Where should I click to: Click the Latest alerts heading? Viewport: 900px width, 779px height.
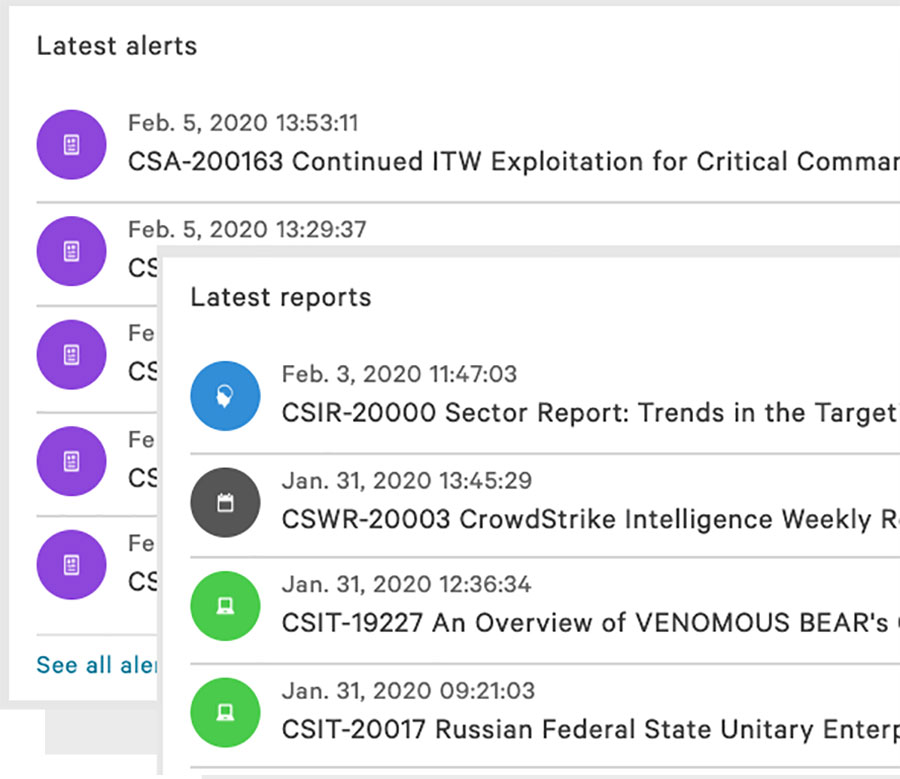[x=117, y=46]
